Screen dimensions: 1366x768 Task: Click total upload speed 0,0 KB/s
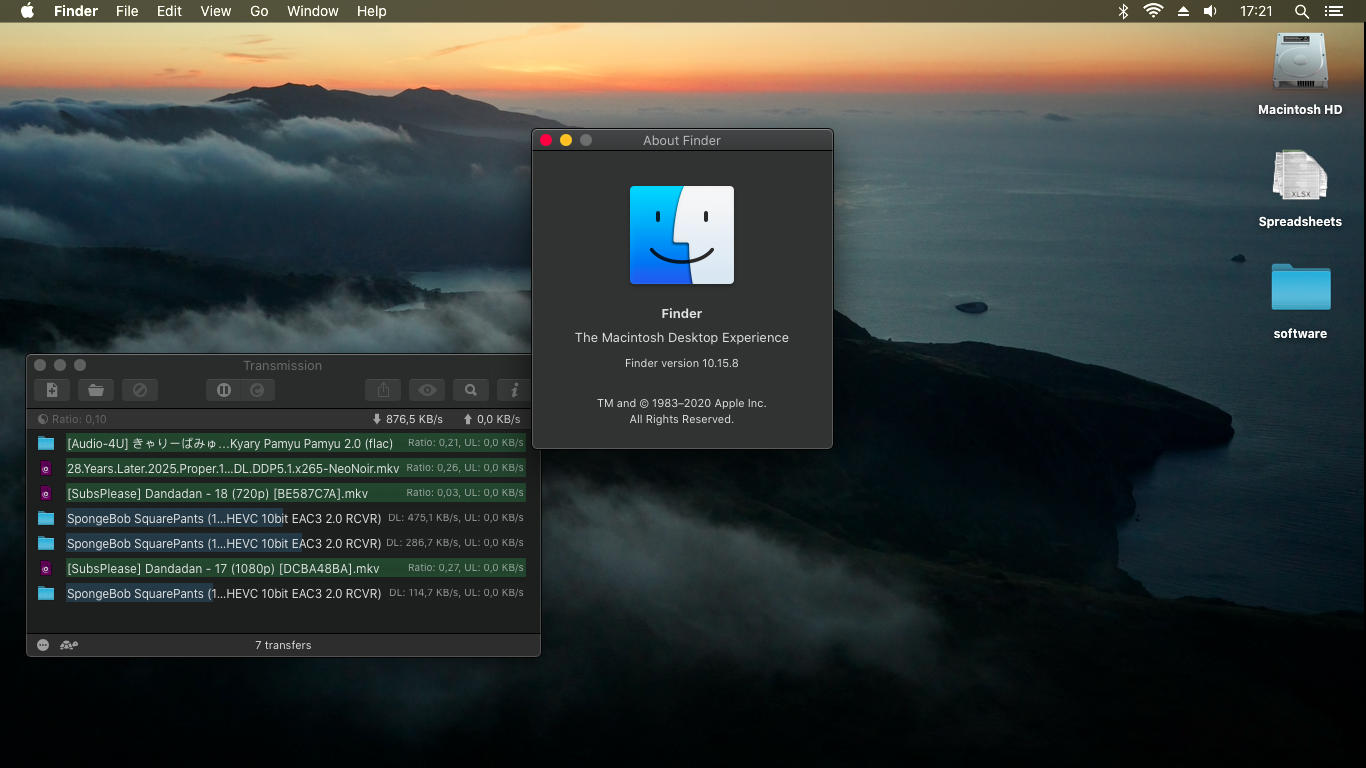(x=491, y=419)
